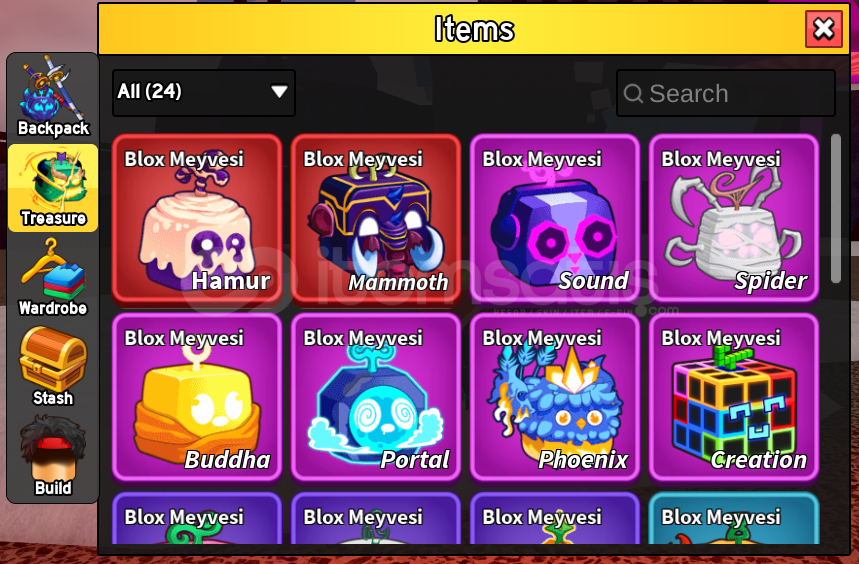Select the Hamur fruit item
This screenshot has width=859, height=564.
tap(197, 218)
